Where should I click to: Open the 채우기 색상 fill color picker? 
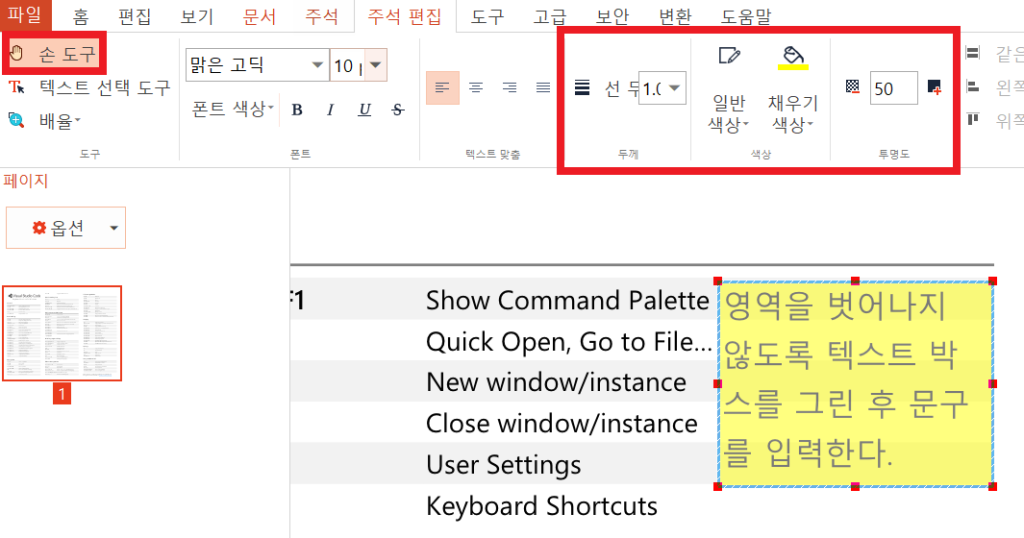pyautogui.click(x=793, y=89)
